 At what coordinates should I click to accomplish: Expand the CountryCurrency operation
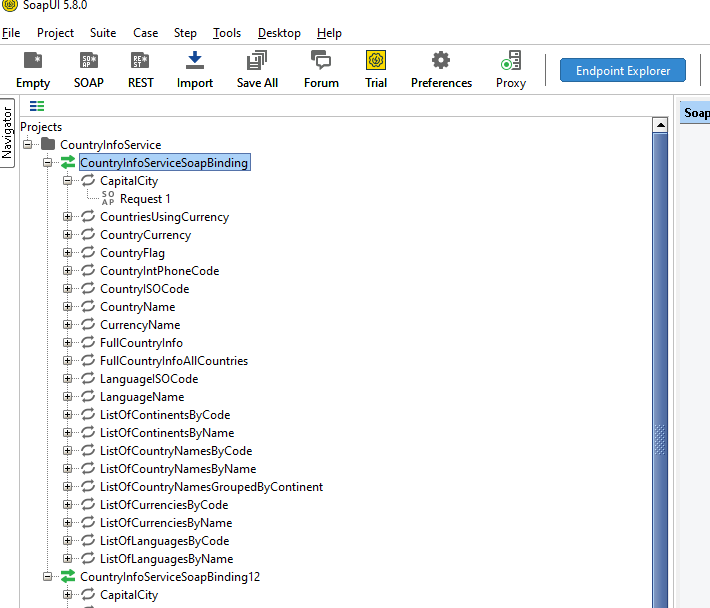click(x=67, y=235)
